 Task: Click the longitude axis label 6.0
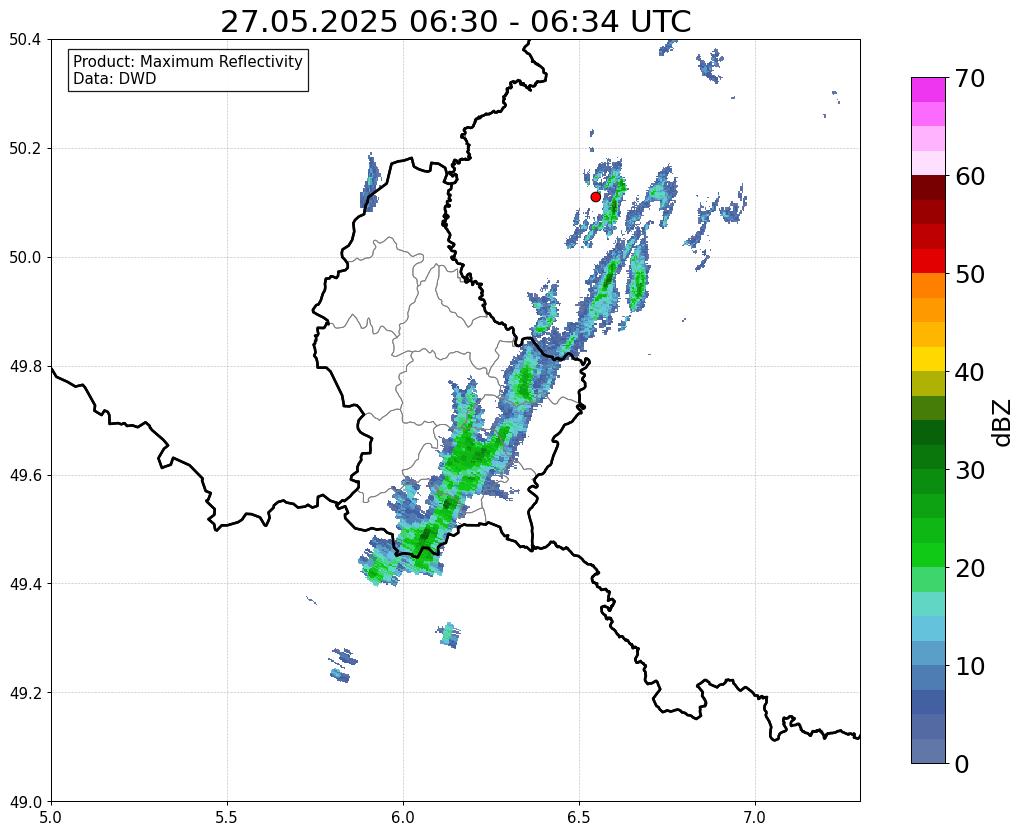[403, 816]
